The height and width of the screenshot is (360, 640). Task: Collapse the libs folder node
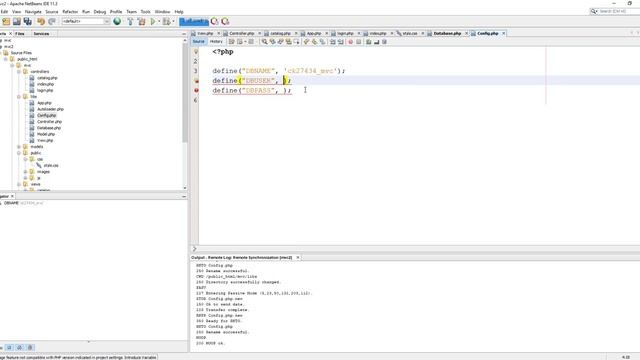(x=19, y=97)
